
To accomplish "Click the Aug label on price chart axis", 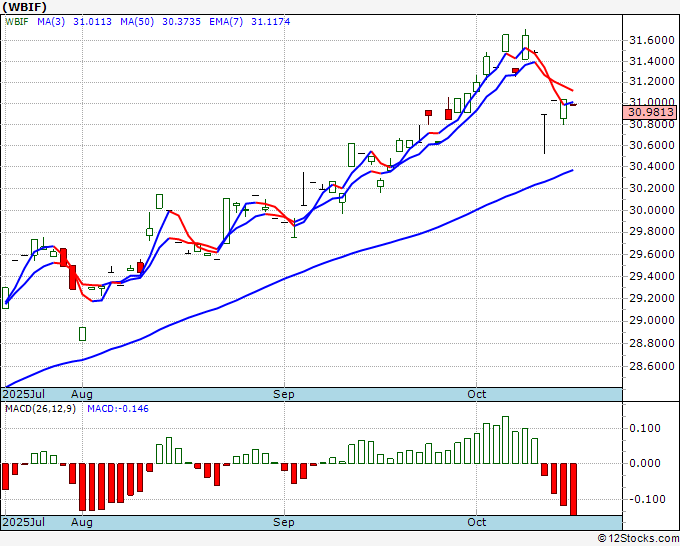I will coord(82,394).
